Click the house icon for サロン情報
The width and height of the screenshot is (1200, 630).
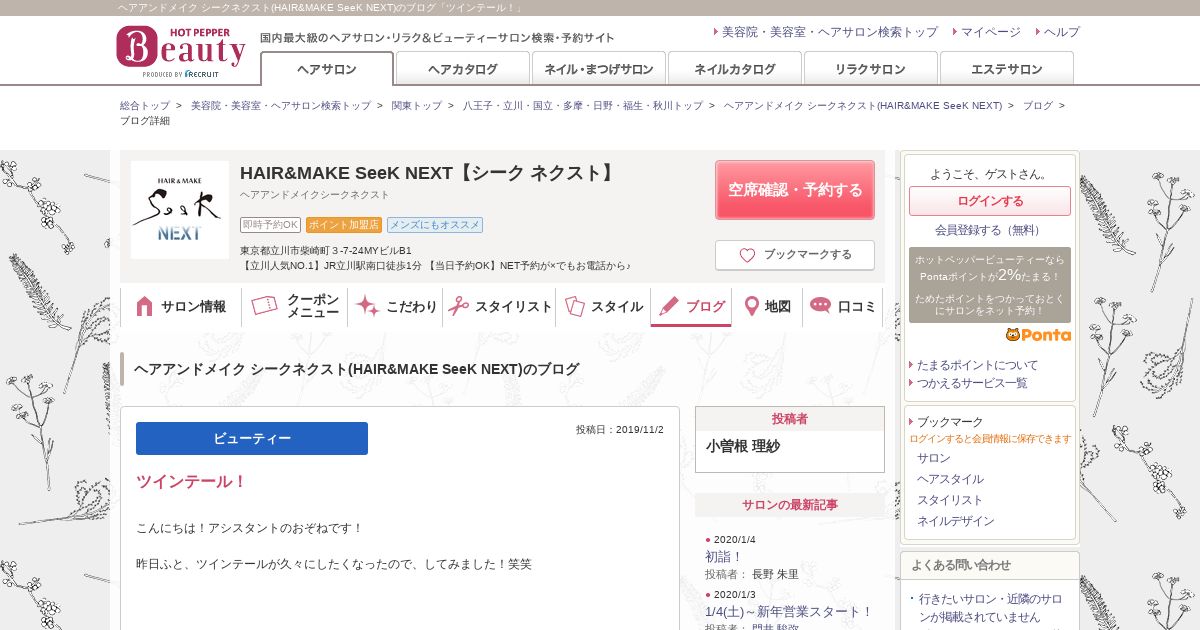[144, 307]
